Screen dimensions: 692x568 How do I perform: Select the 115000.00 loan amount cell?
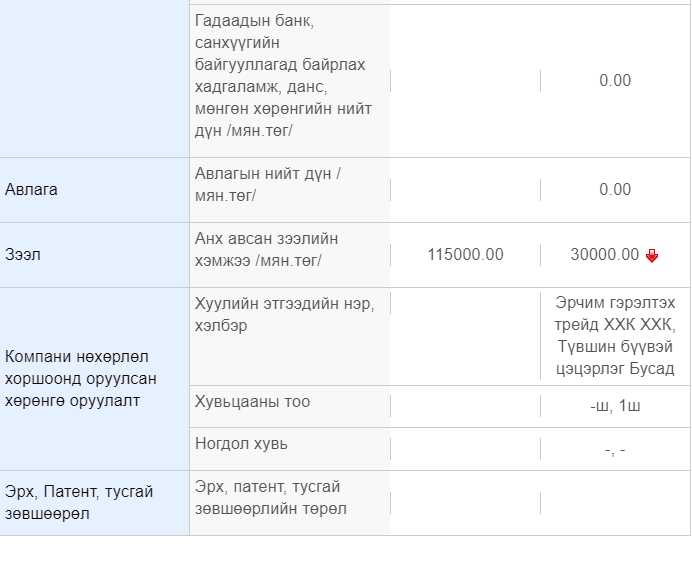point(465,255)
